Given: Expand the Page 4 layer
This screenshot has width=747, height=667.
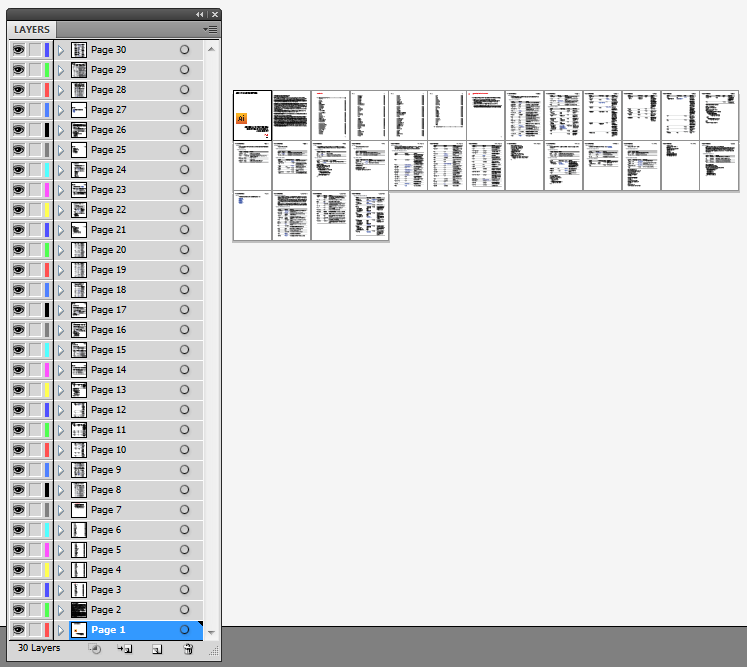Looking at the screenshot, I should coord(61,570).
